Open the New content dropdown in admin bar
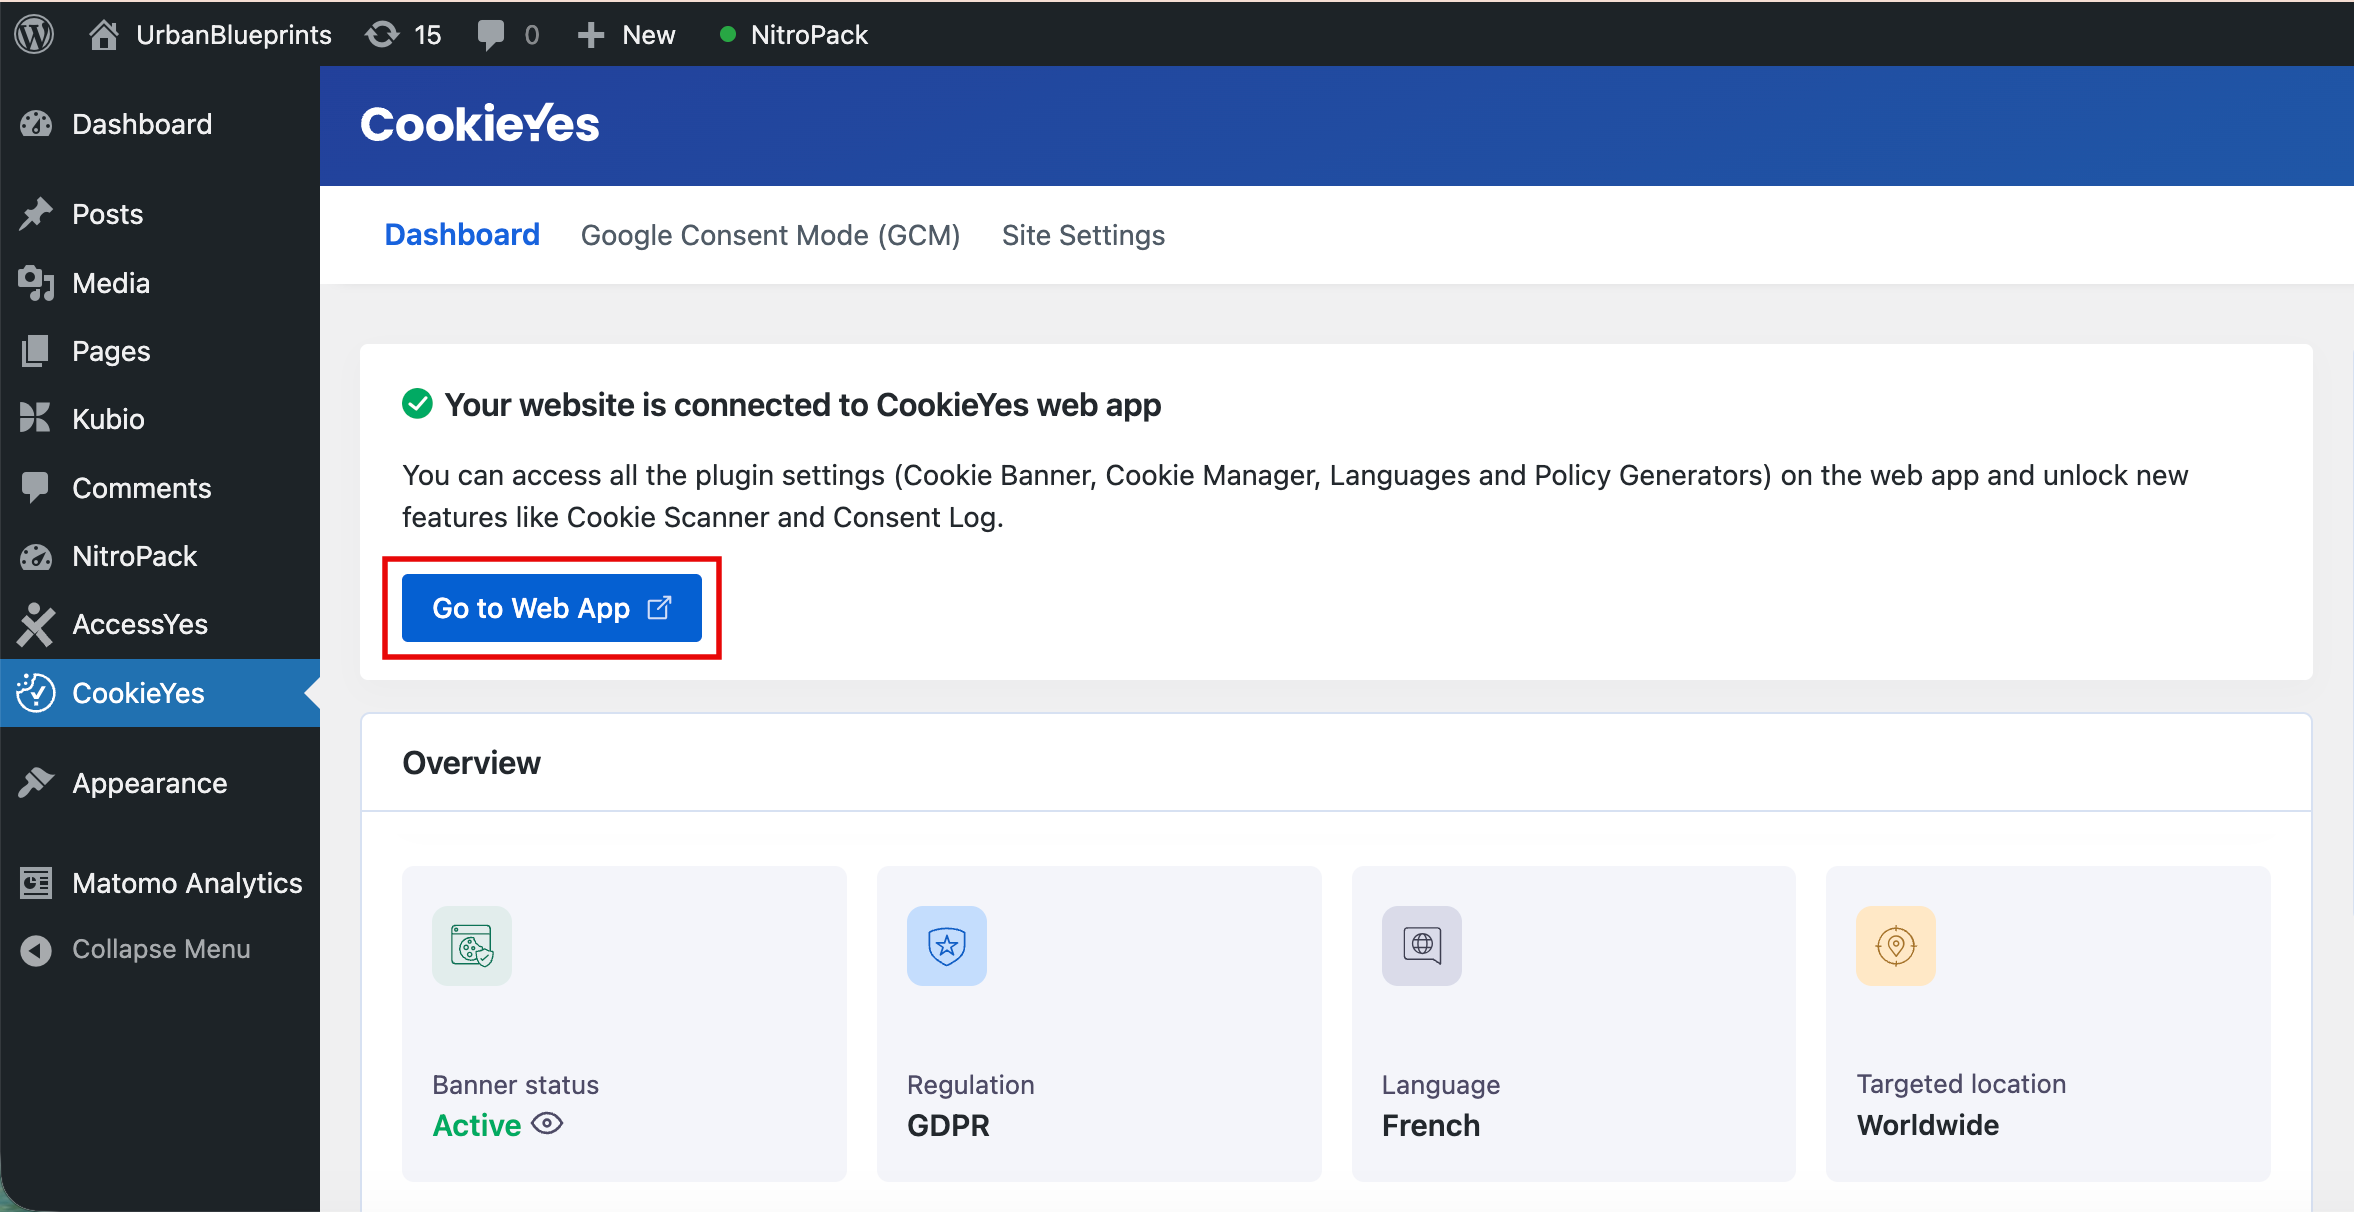The height and width of the screenshot is (1212, 2354). pyautogui.click(x=627, y=35)
